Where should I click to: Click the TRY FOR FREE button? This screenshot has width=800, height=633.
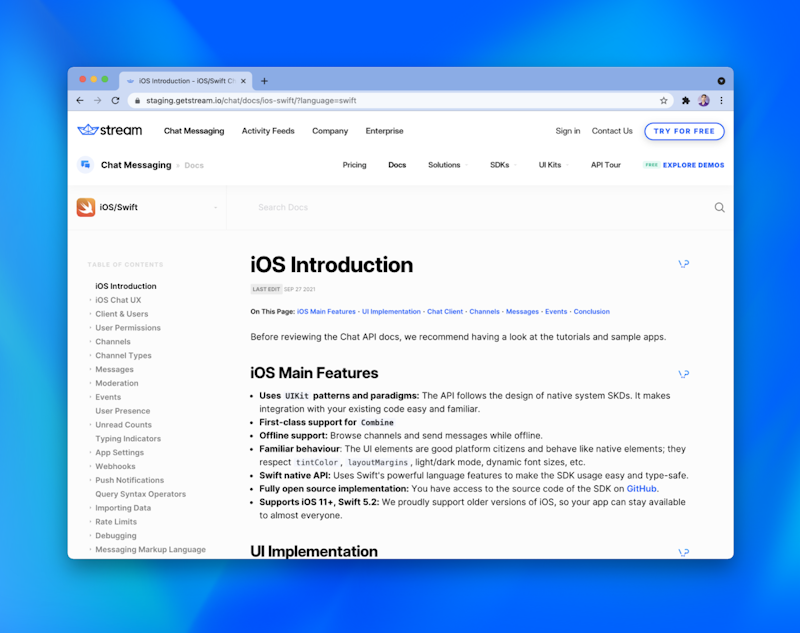684,130
